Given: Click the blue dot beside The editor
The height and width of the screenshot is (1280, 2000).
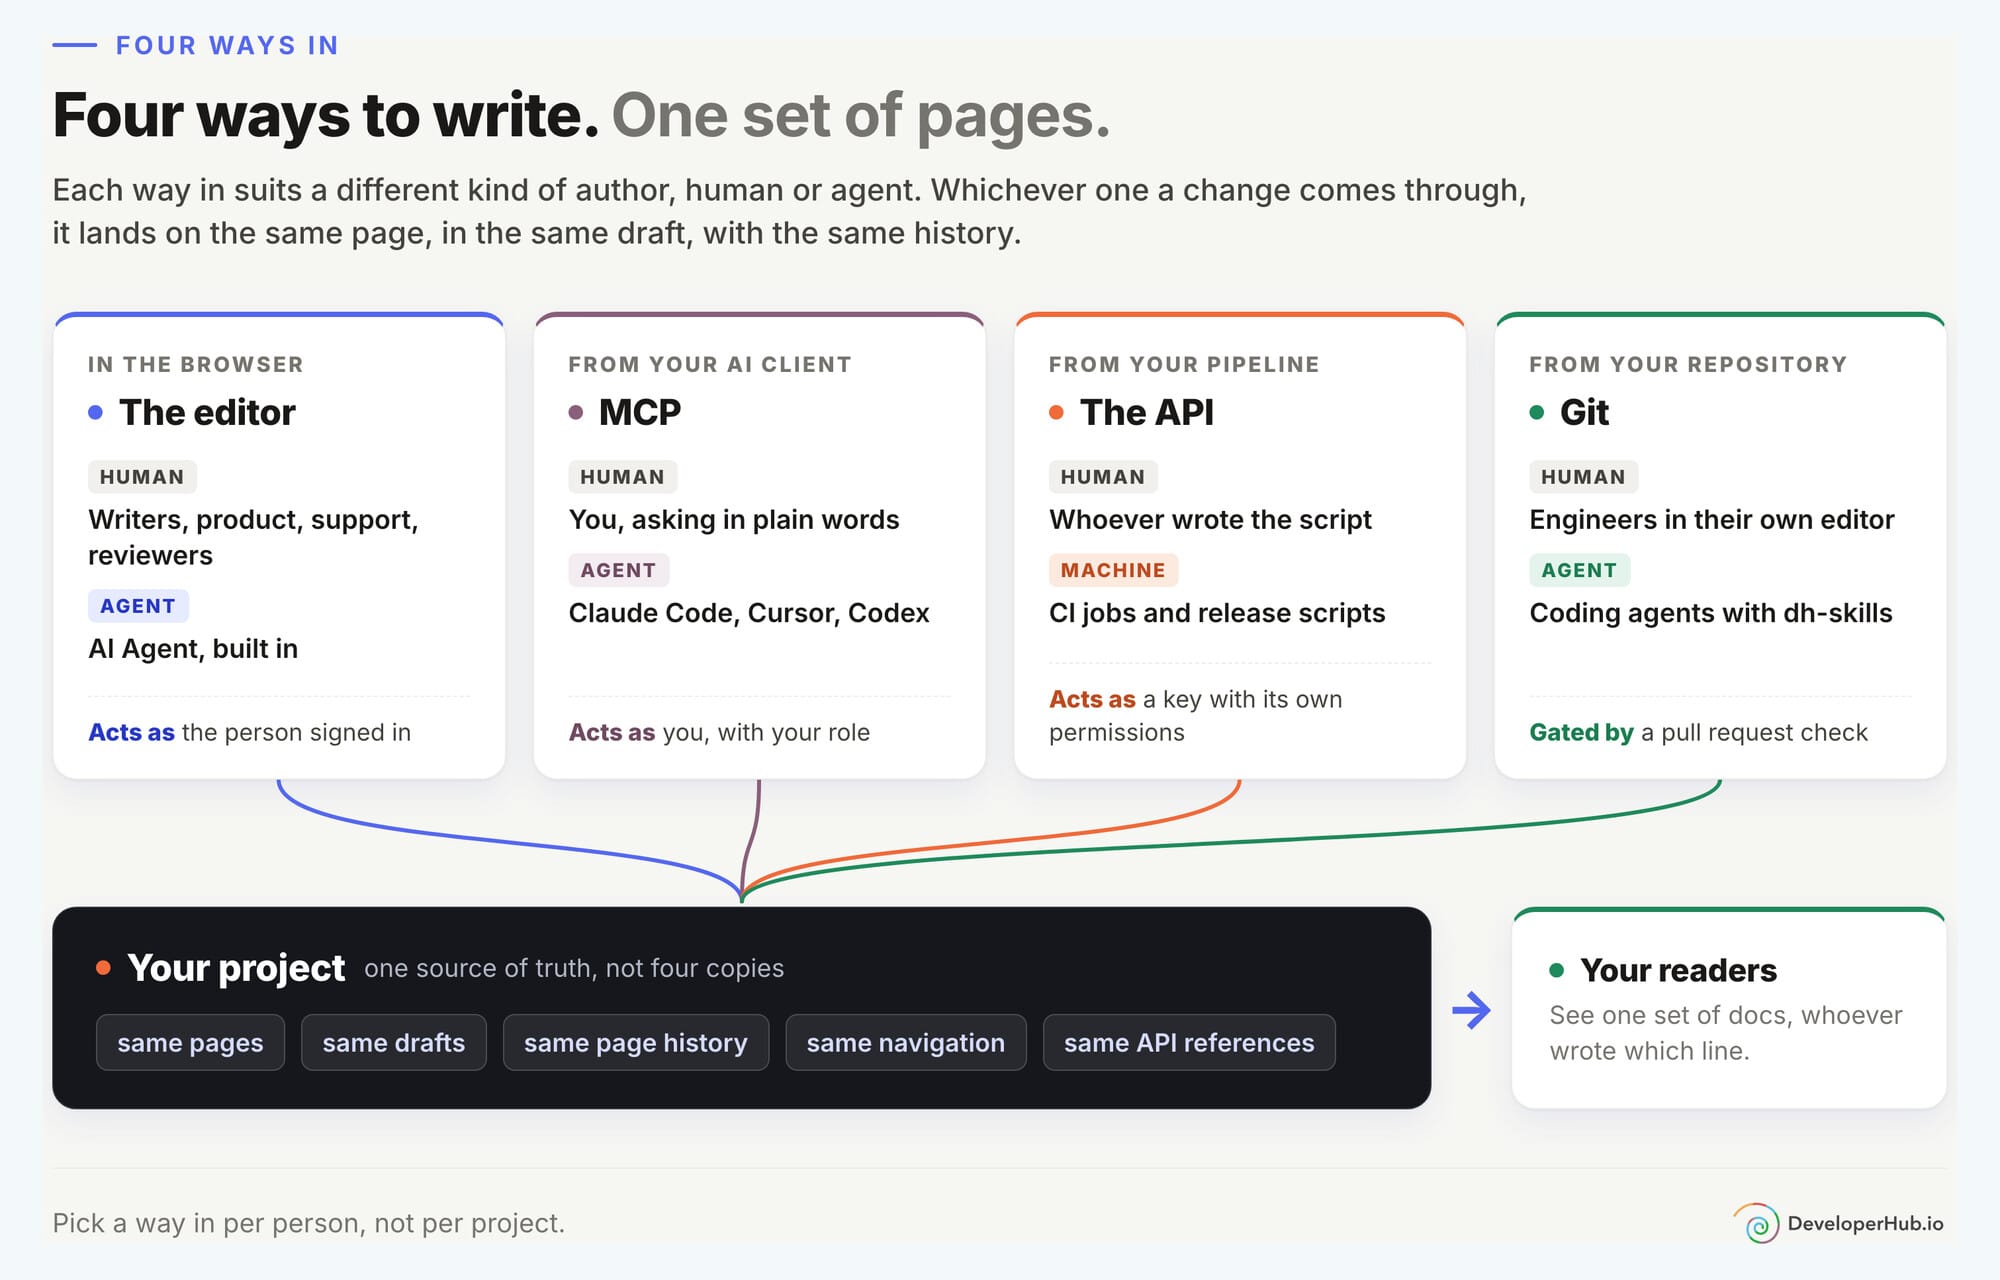Looking at the screenshot, I should 95,412.
